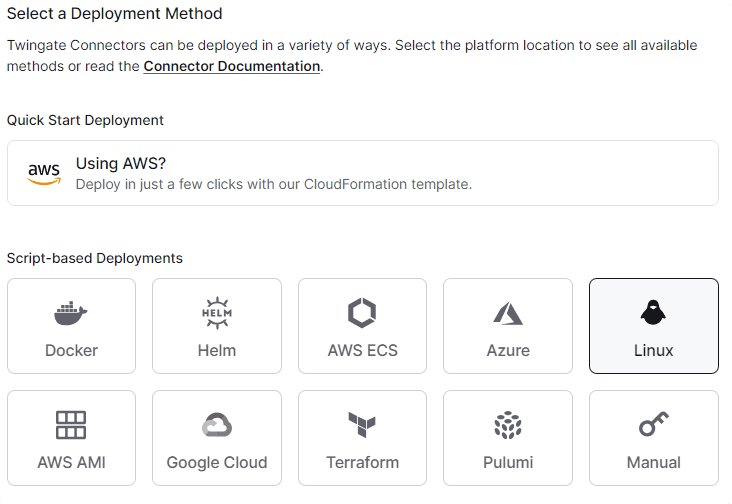732x504 pixels.
Task: Select the Google Cloud label
Action: 217,462
